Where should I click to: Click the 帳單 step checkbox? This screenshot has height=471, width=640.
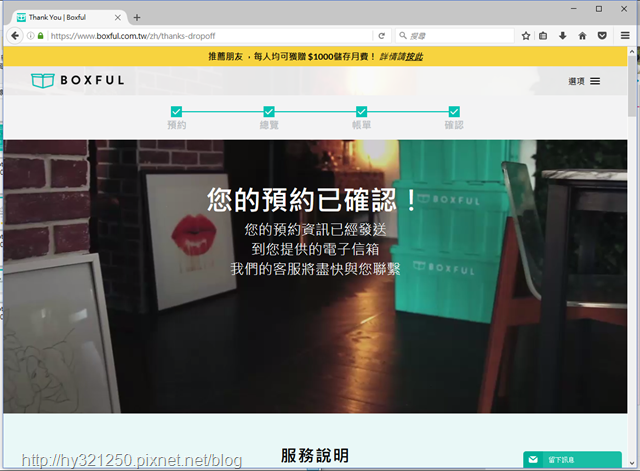click(362, 111)
